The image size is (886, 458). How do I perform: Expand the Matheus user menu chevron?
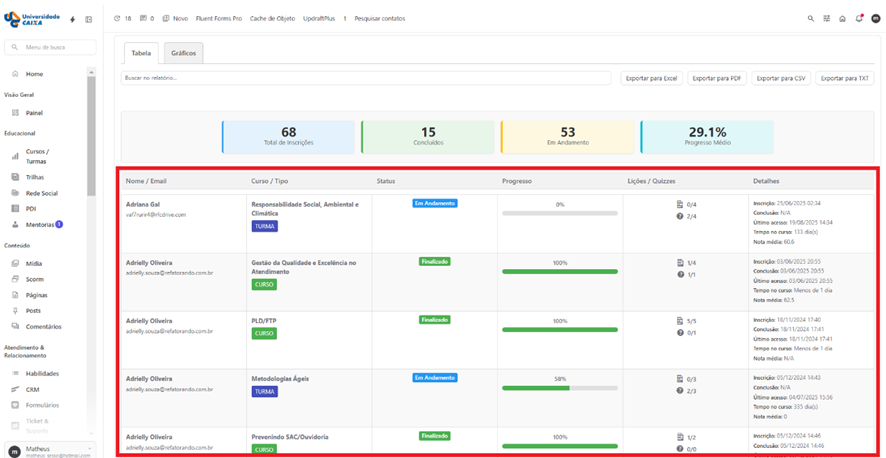pos(90,449)
